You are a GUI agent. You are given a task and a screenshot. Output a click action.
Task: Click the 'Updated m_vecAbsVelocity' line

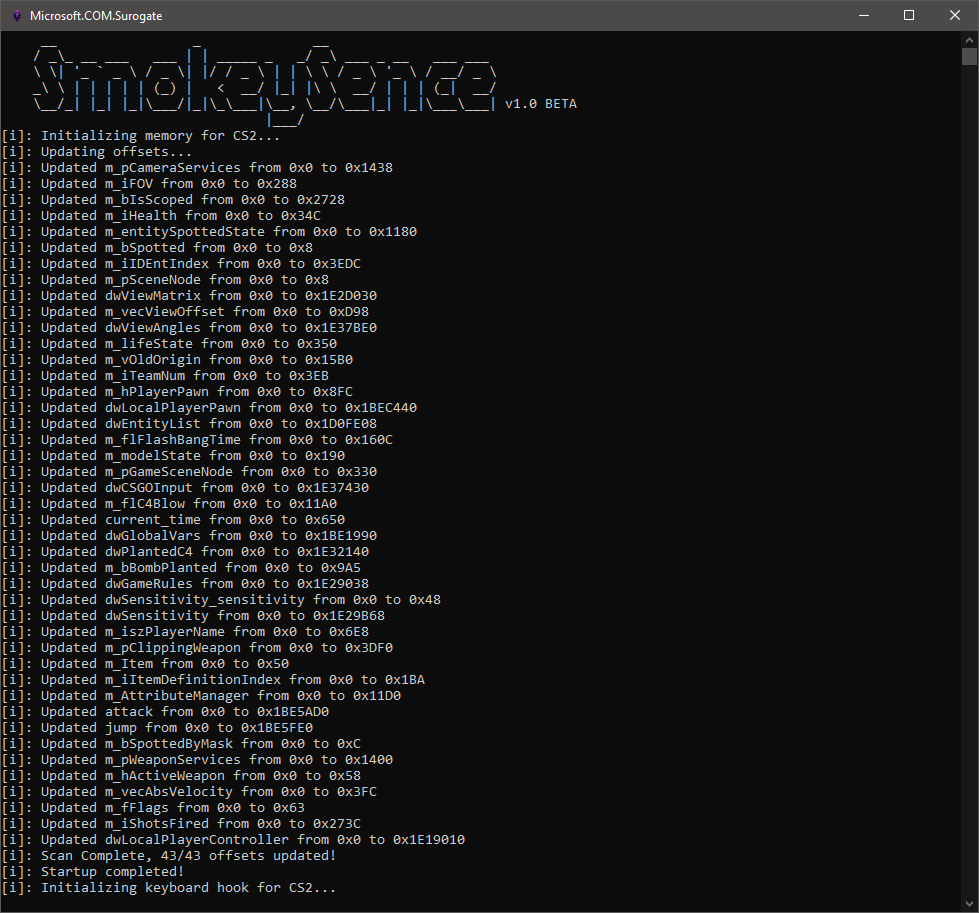click(x=189, y=792)
